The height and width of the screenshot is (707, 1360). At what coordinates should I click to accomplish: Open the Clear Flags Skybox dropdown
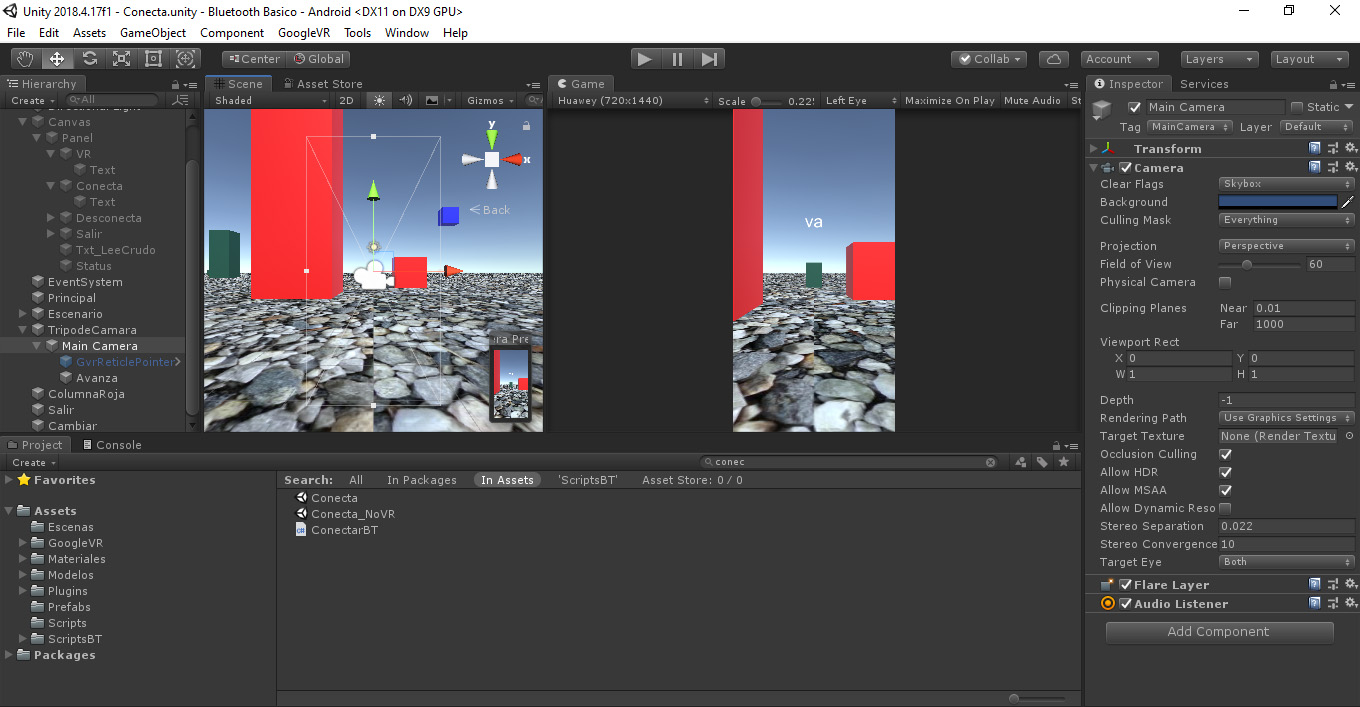pos(1286,184)
